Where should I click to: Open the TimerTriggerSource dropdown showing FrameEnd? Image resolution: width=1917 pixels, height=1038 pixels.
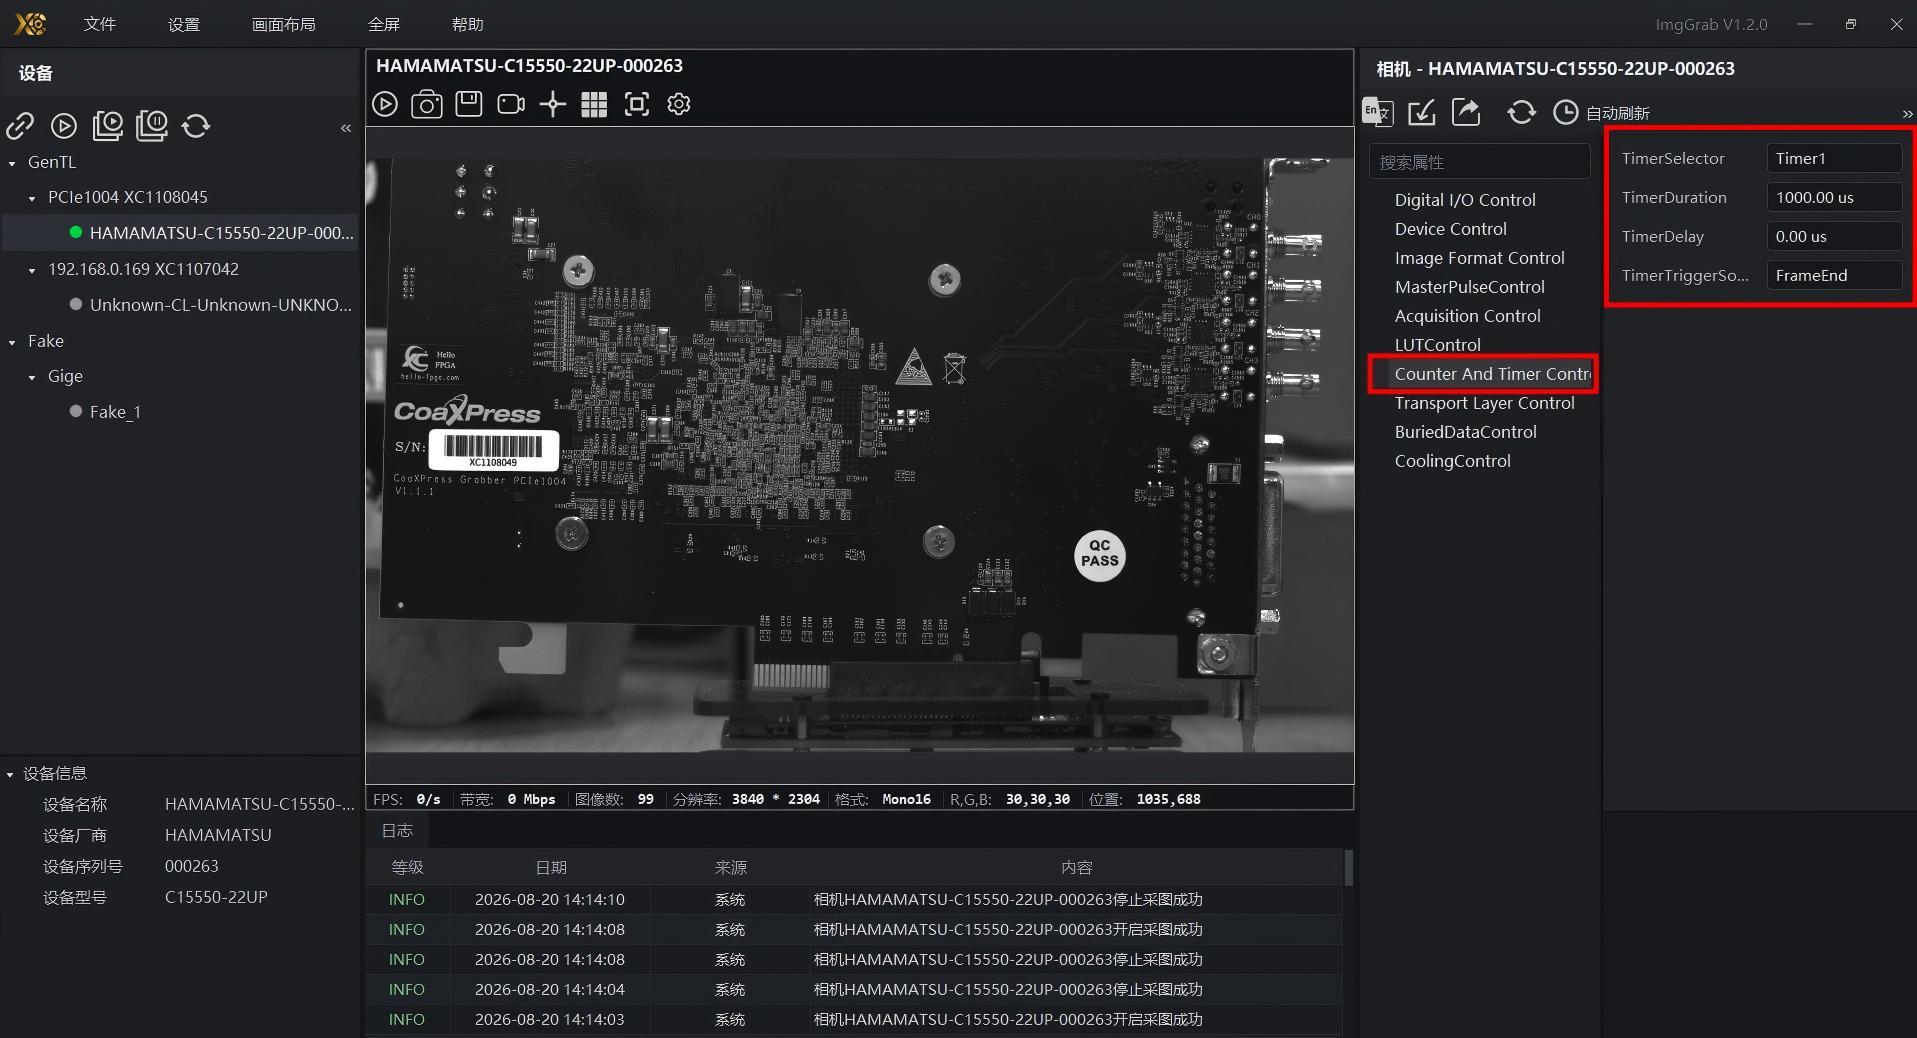point(1834,275)
